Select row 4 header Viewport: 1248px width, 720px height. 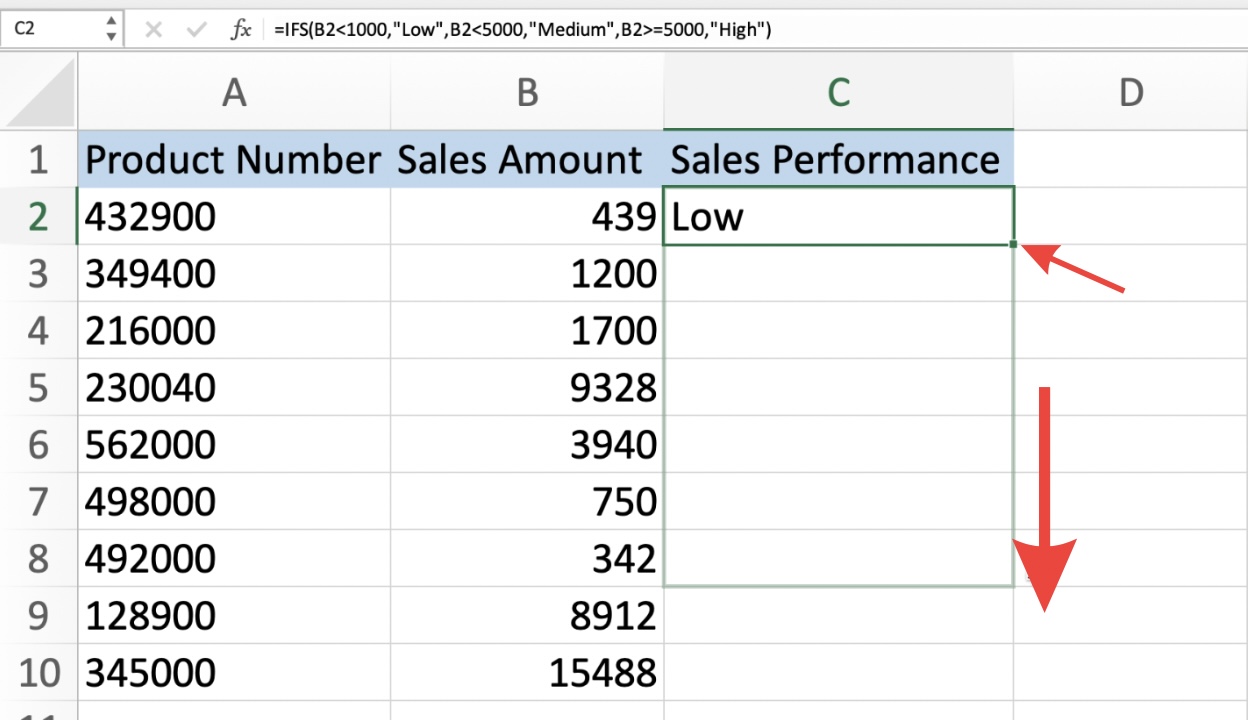pyautogui.click(x=39, y=330)
